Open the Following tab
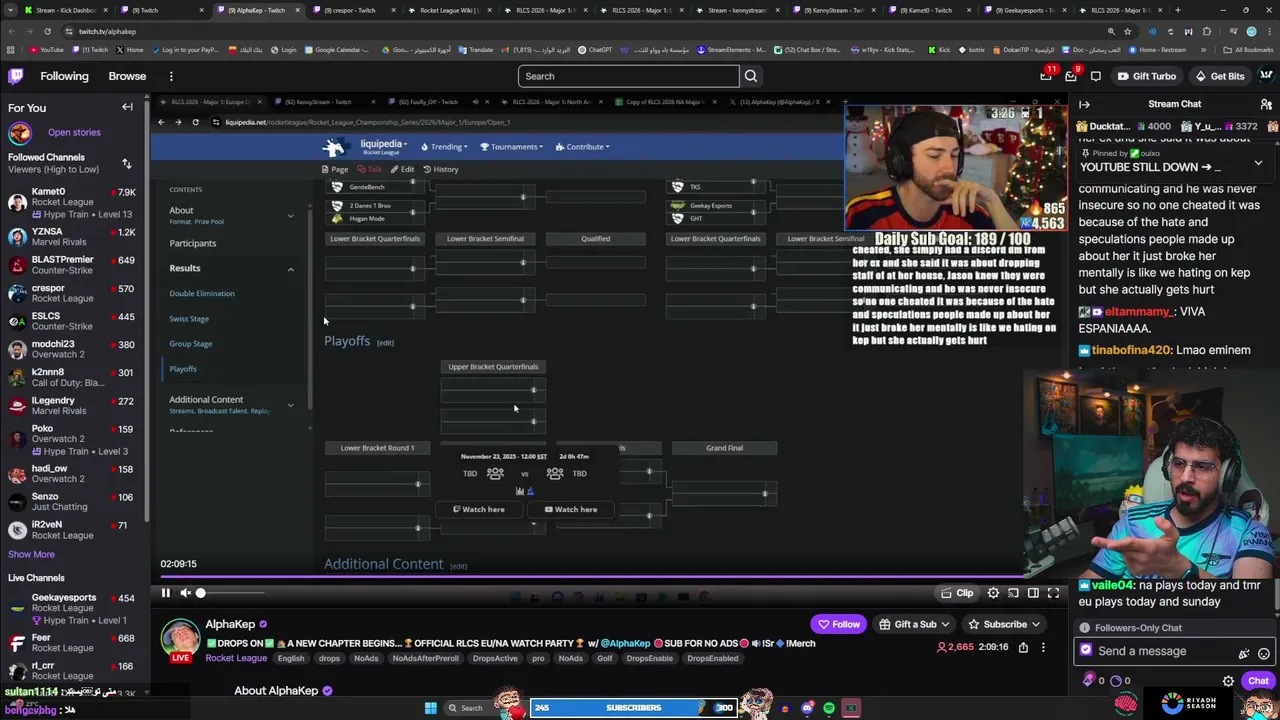Viewport: 1280px width, 720px height. pos(64,76)
